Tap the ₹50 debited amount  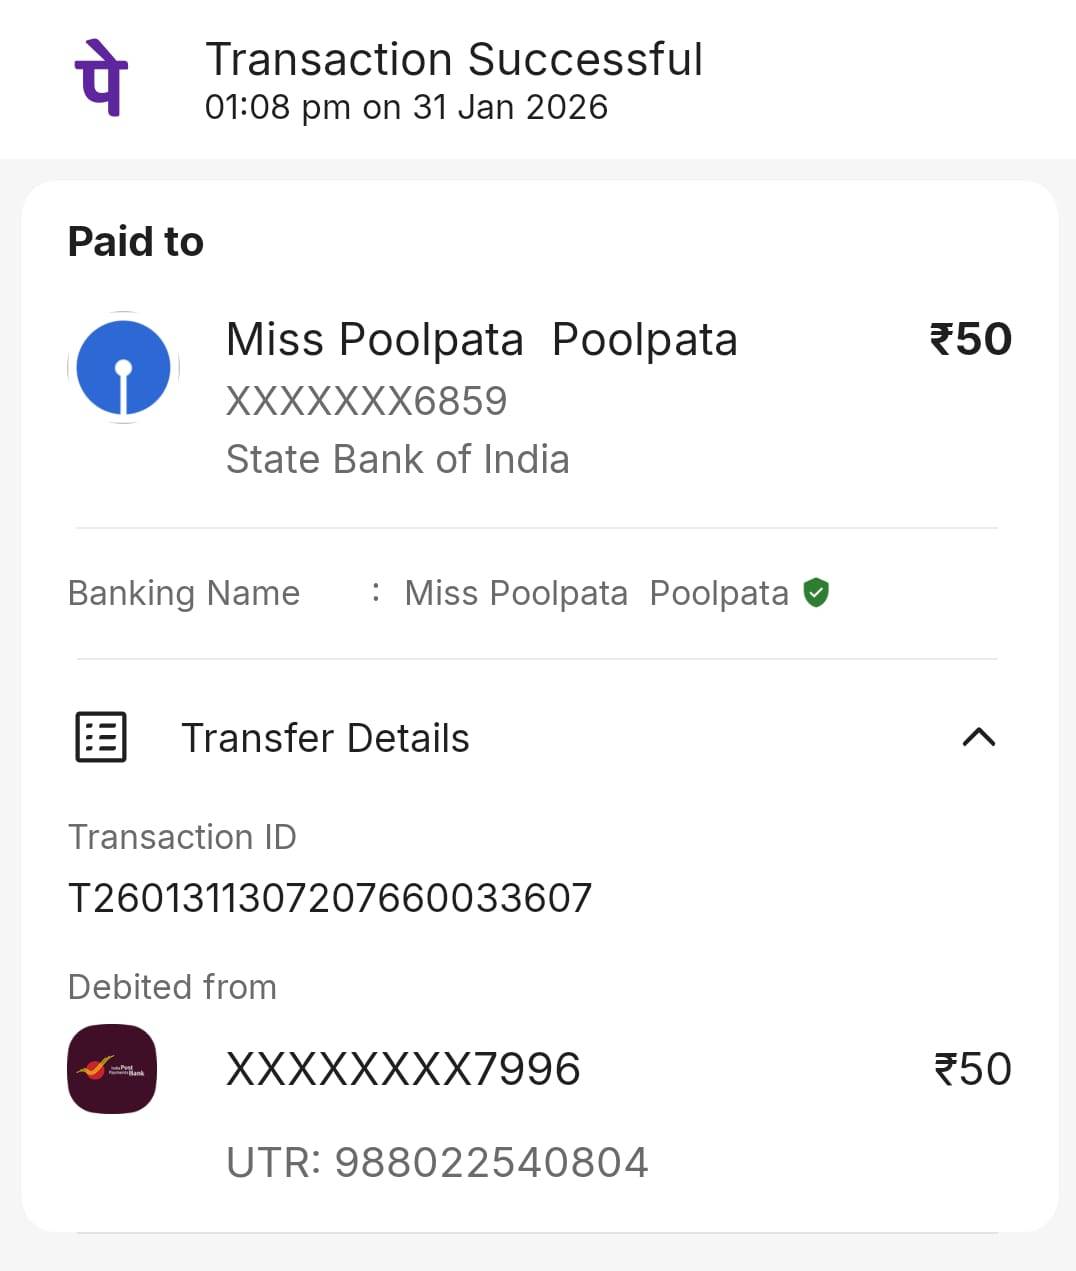(972, 1069)
